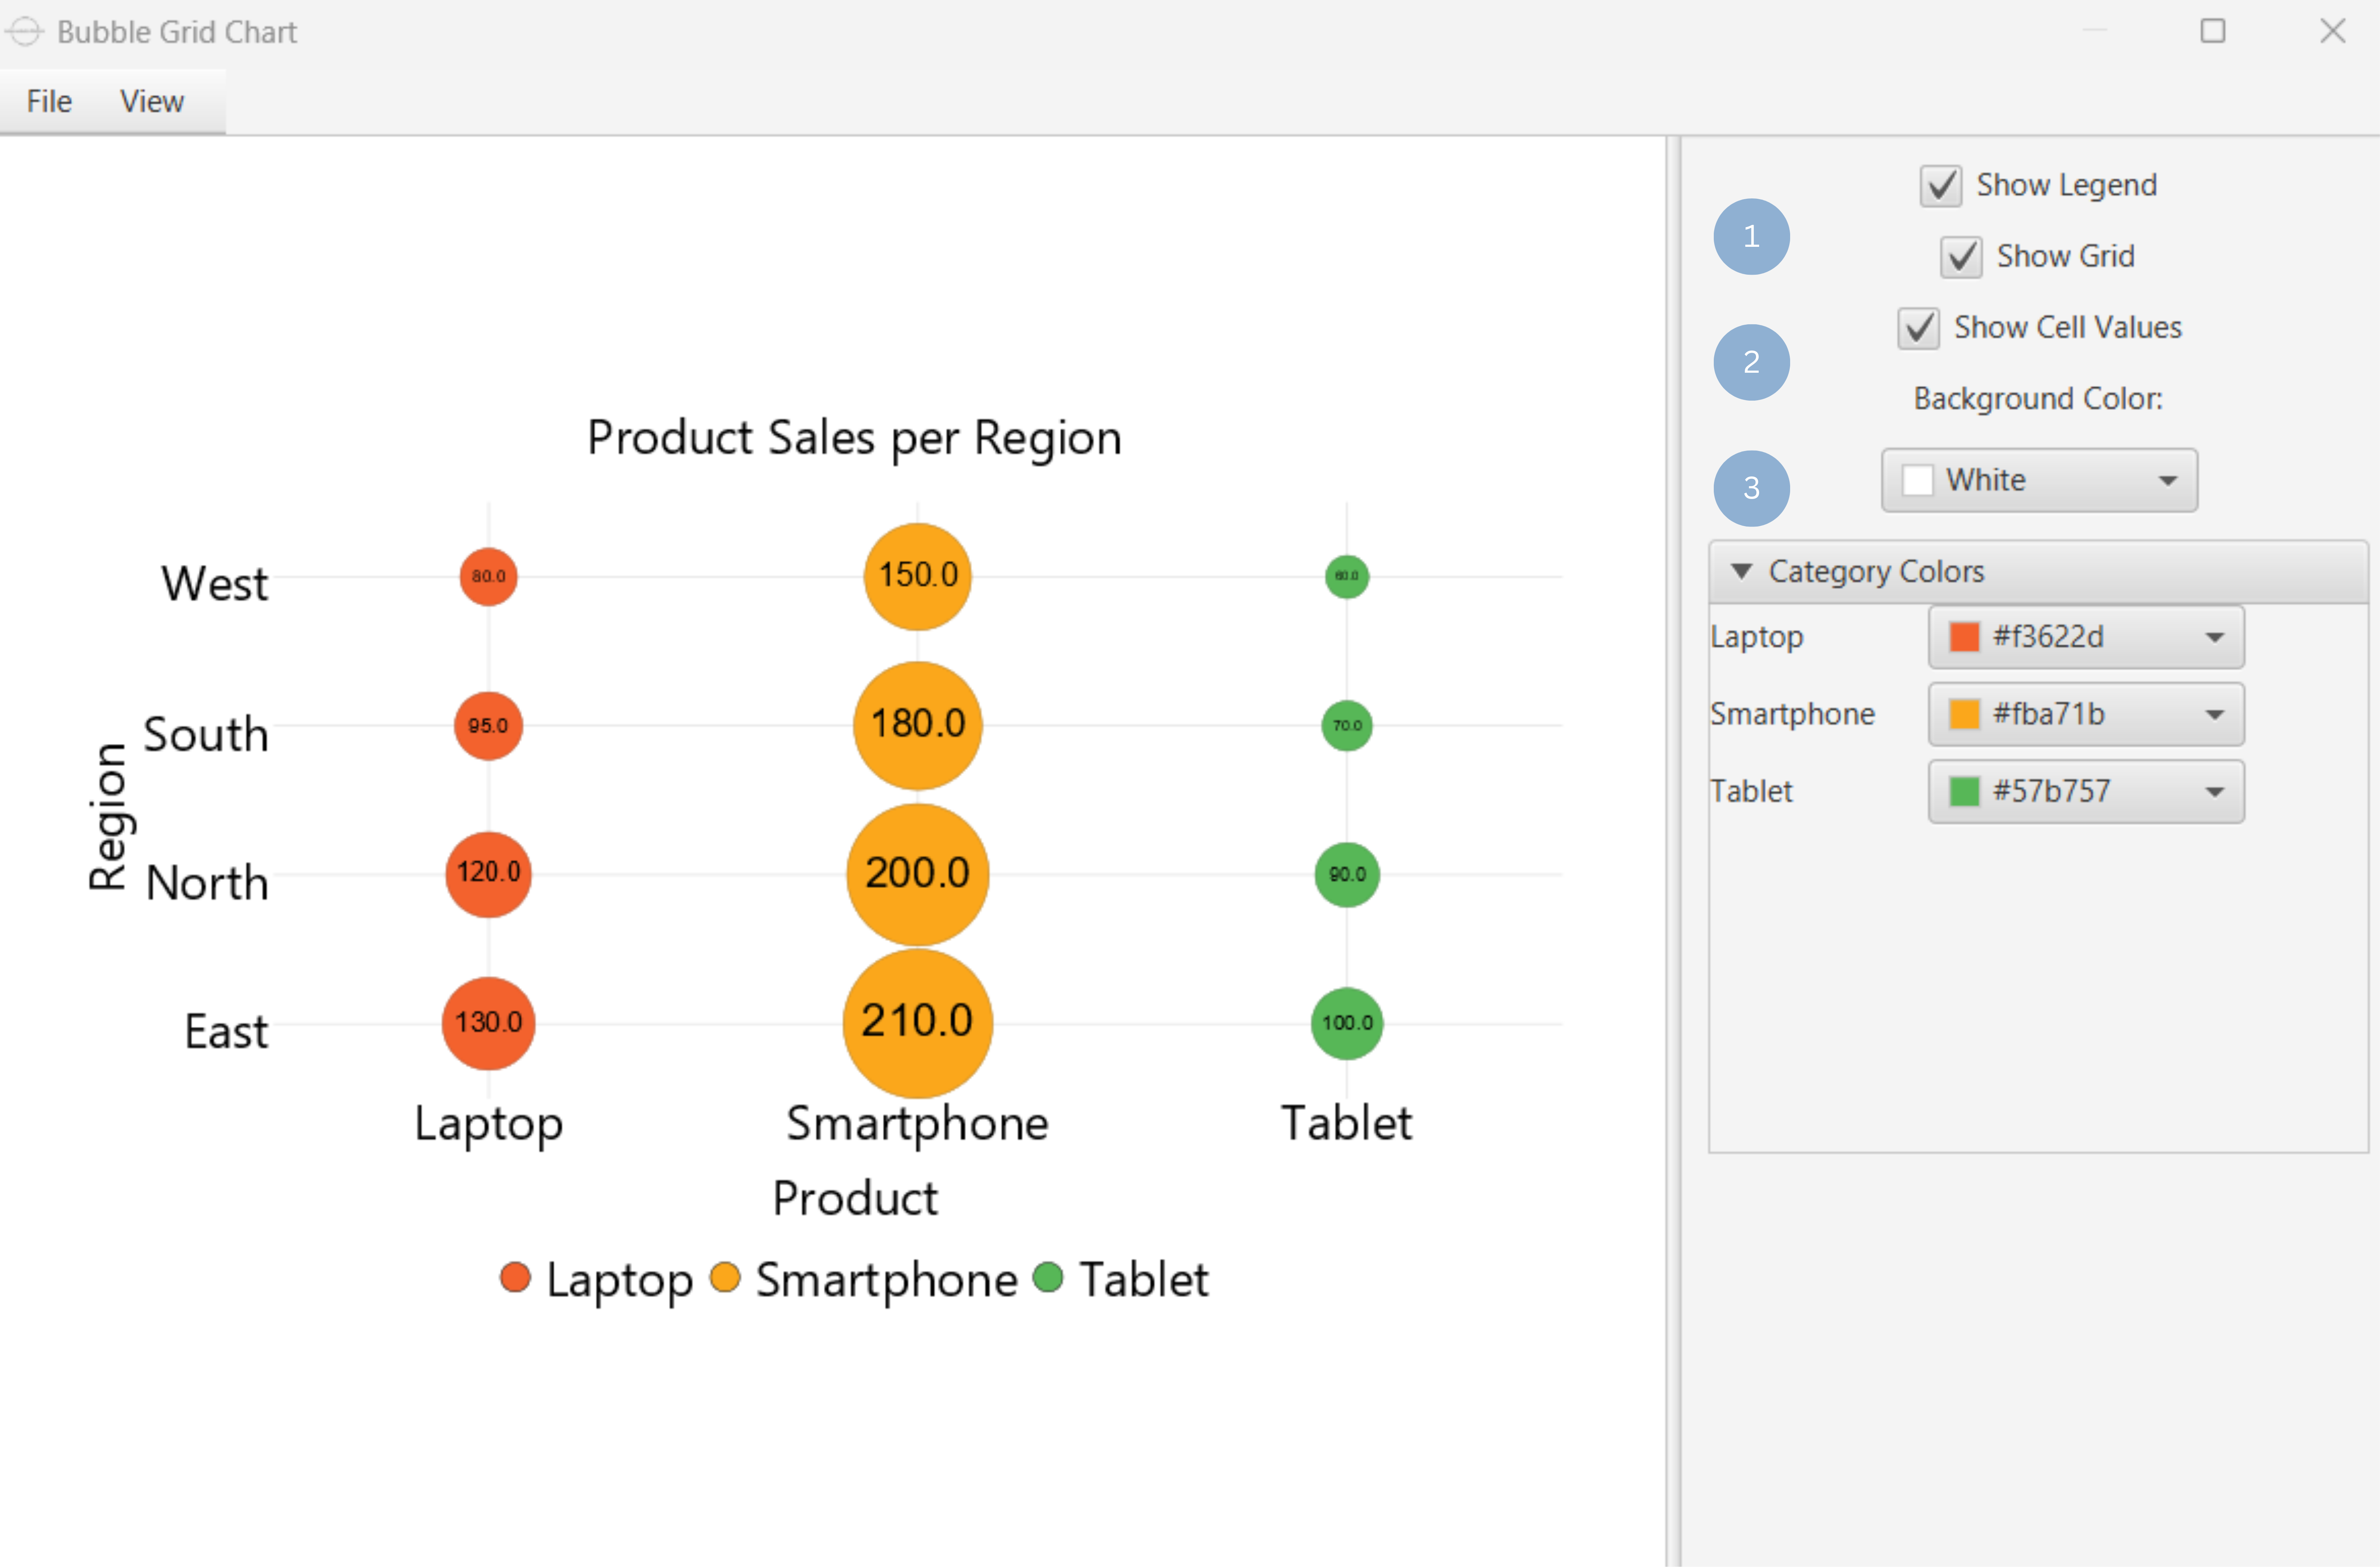This screenshot has width=2380, height=1568.
Task: Click the orange Smartphone legend marker
Action: [726, 1279]
